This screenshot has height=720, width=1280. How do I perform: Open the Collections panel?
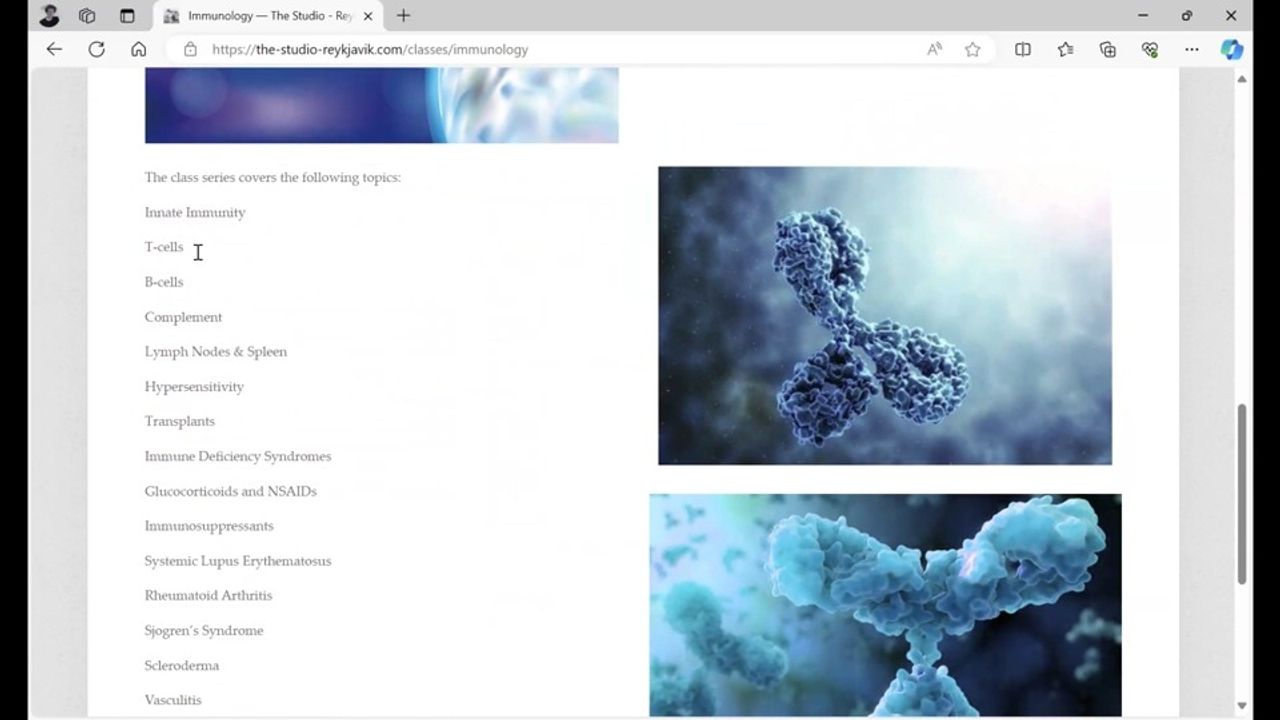(x=1107, y=49)
